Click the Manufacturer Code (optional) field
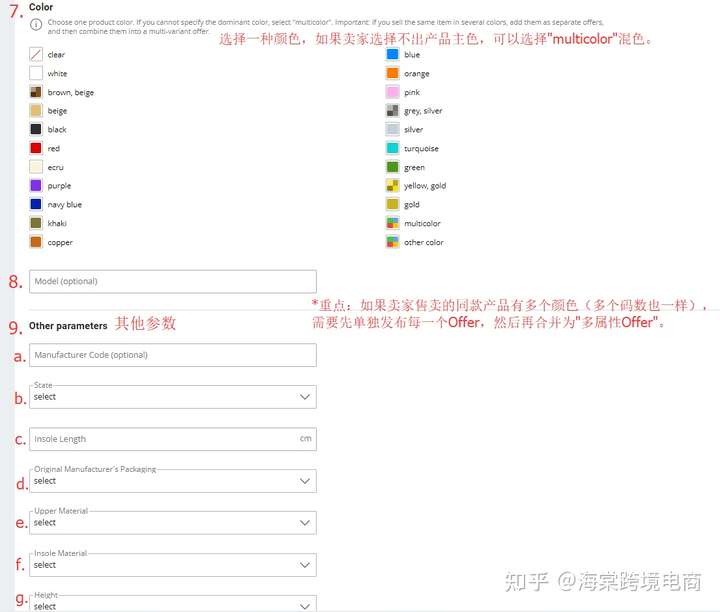Screen dimensions: 720x612 tap(173, 355)
